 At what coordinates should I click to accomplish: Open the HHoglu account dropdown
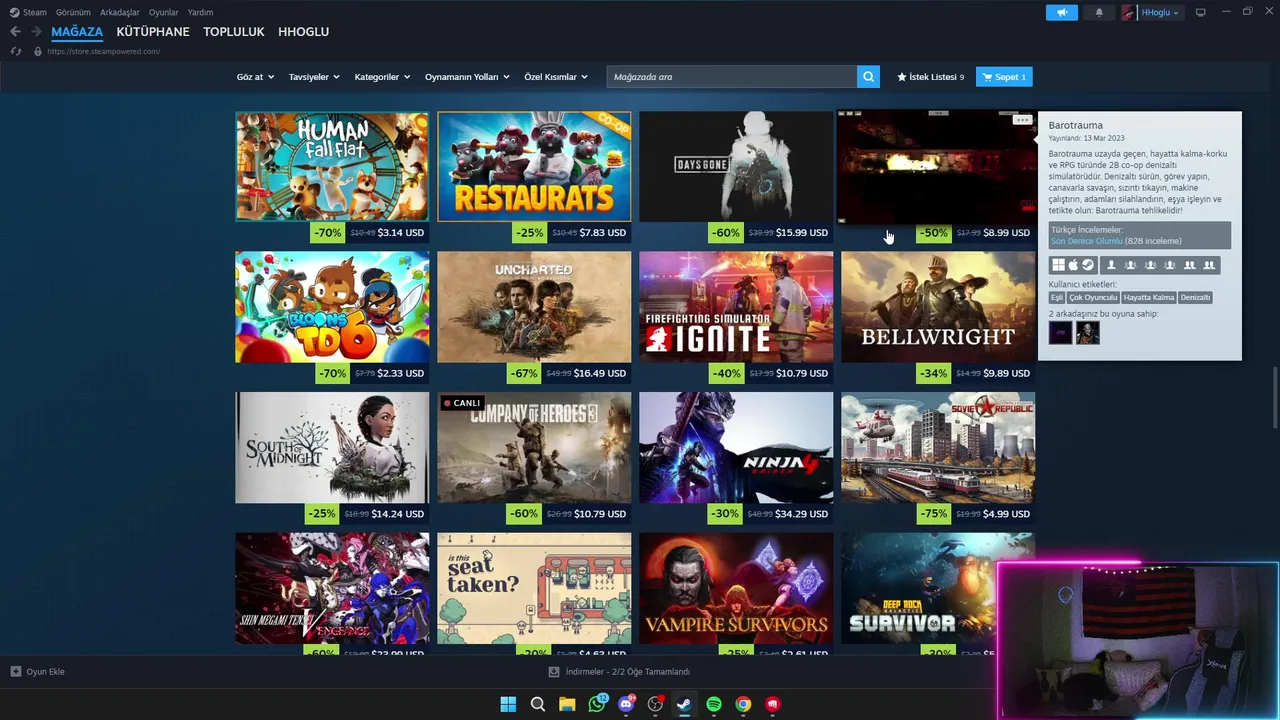(1160, 12)
